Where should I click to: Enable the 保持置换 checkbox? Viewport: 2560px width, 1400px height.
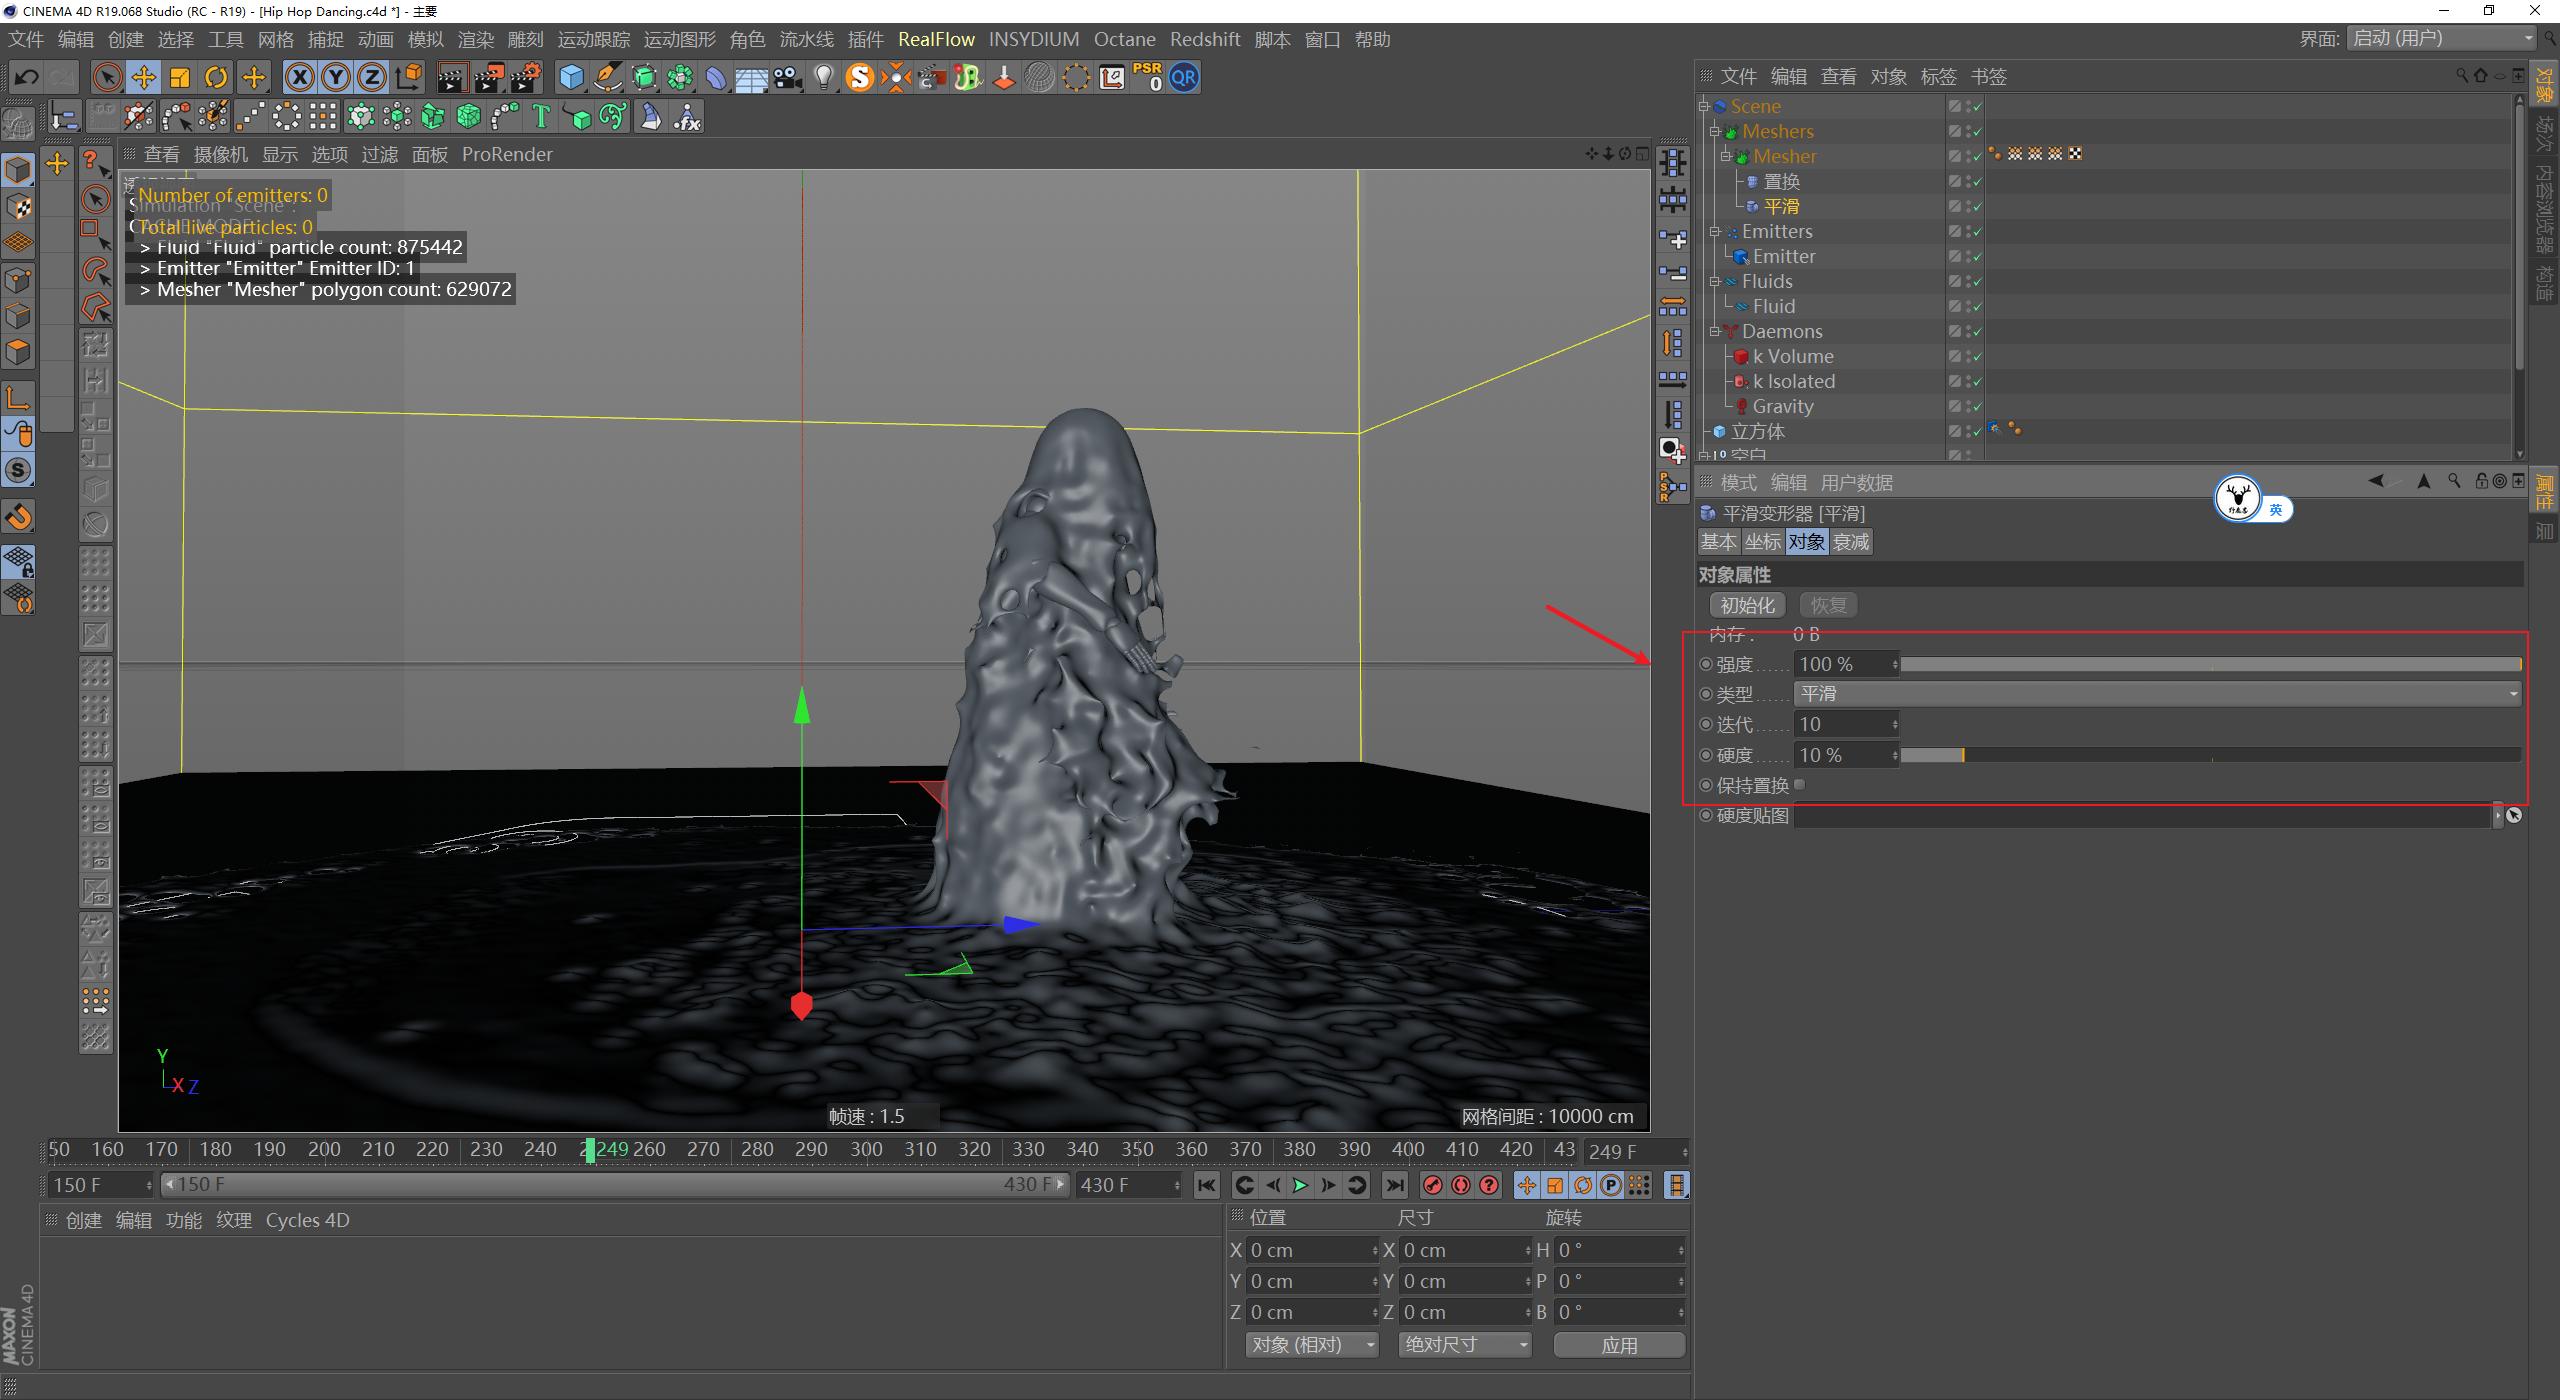pyautogui.click(x=1800, y=785)
